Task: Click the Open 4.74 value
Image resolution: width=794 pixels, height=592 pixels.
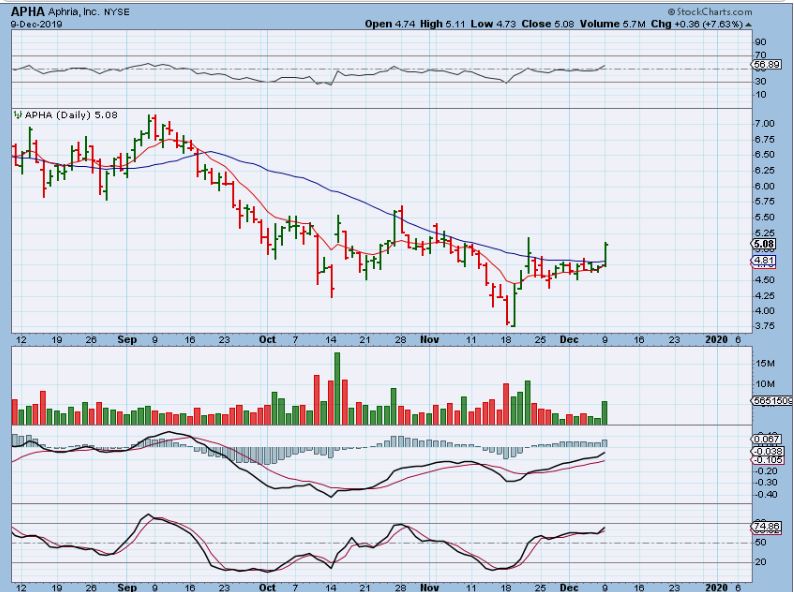Action: [390, 24]
